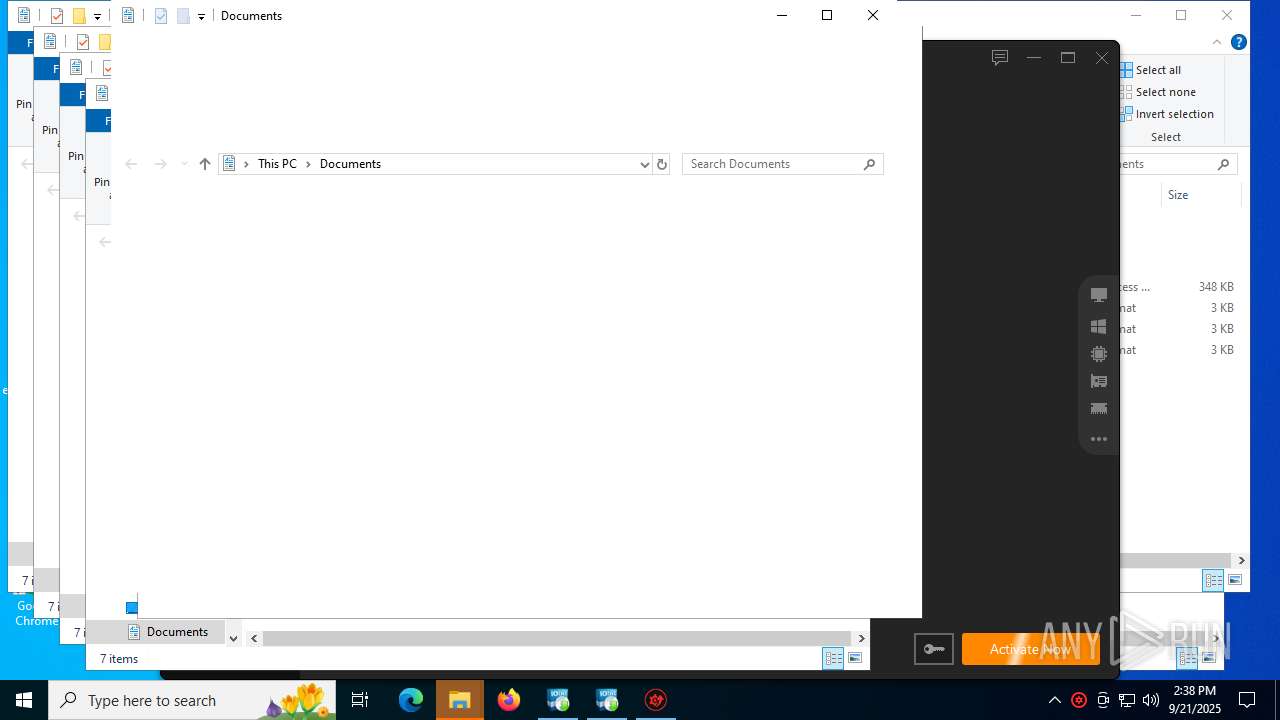Maximize the dark application window
Viewport: 1280px width, 720px height.
click(1068, 58)
